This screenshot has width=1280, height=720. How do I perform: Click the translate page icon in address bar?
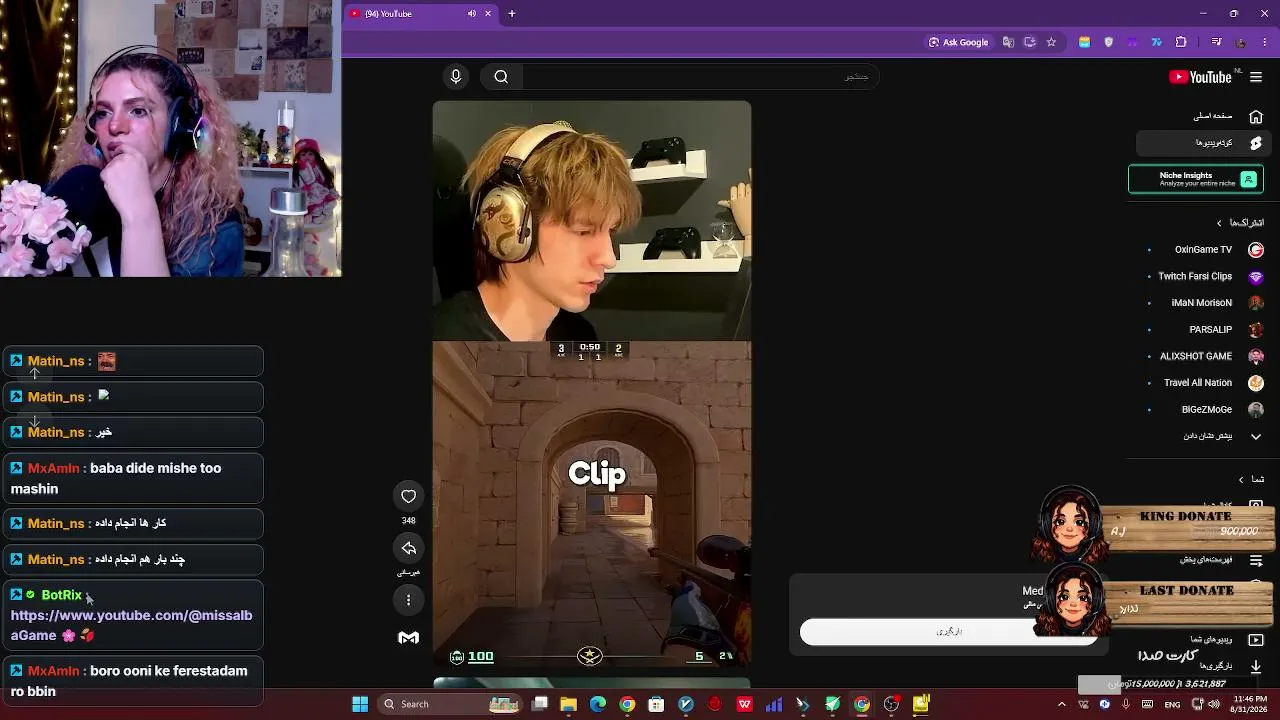(1008, 42)
